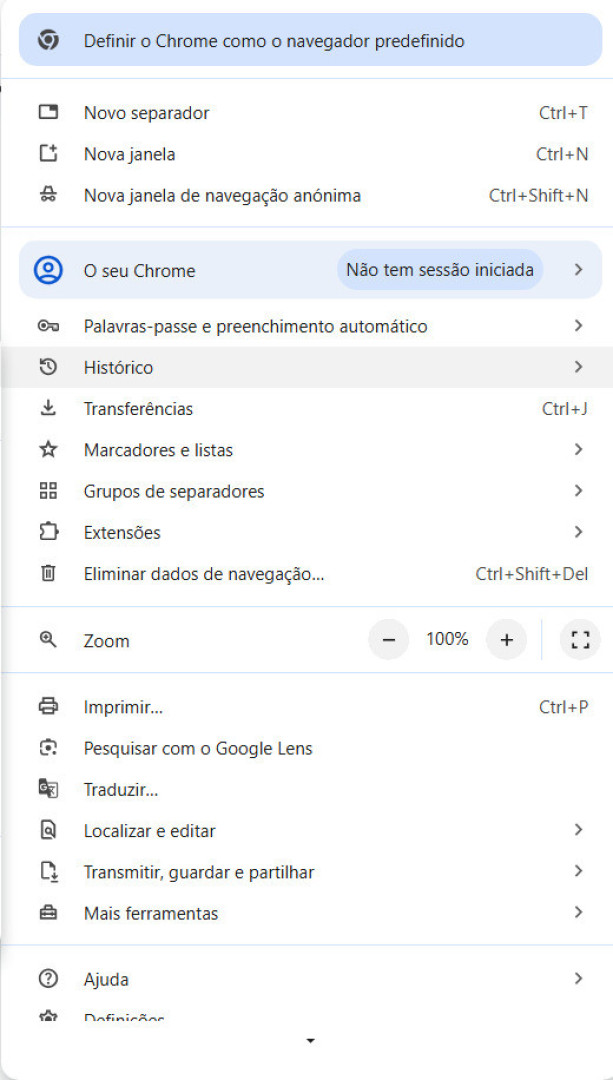The width and height of the screenshot is (613, 1080).
Task: Select the printer icon next to Imprimir
Action: [x=48, y=706]
